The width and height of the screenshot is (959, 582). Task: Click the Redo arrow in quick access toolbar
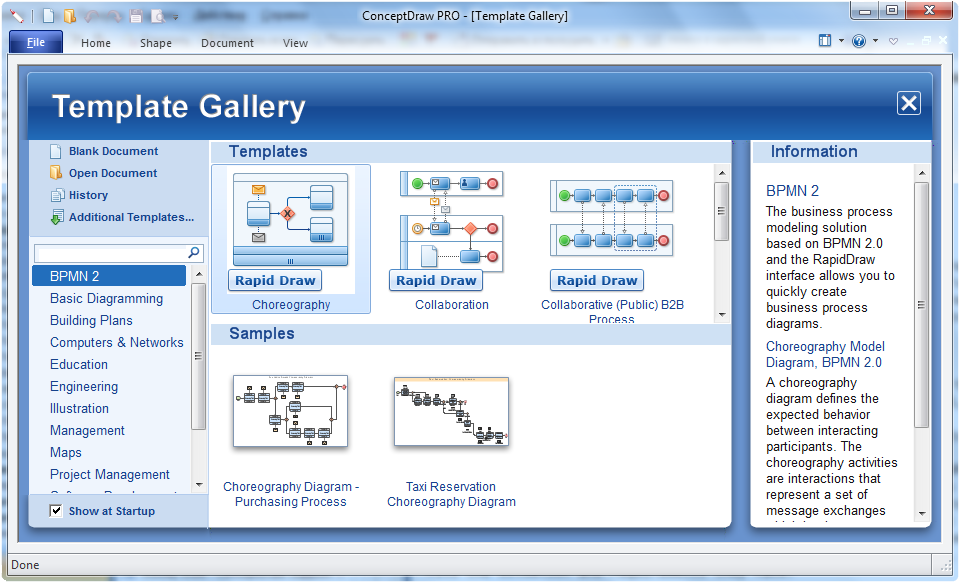point(113,17)
